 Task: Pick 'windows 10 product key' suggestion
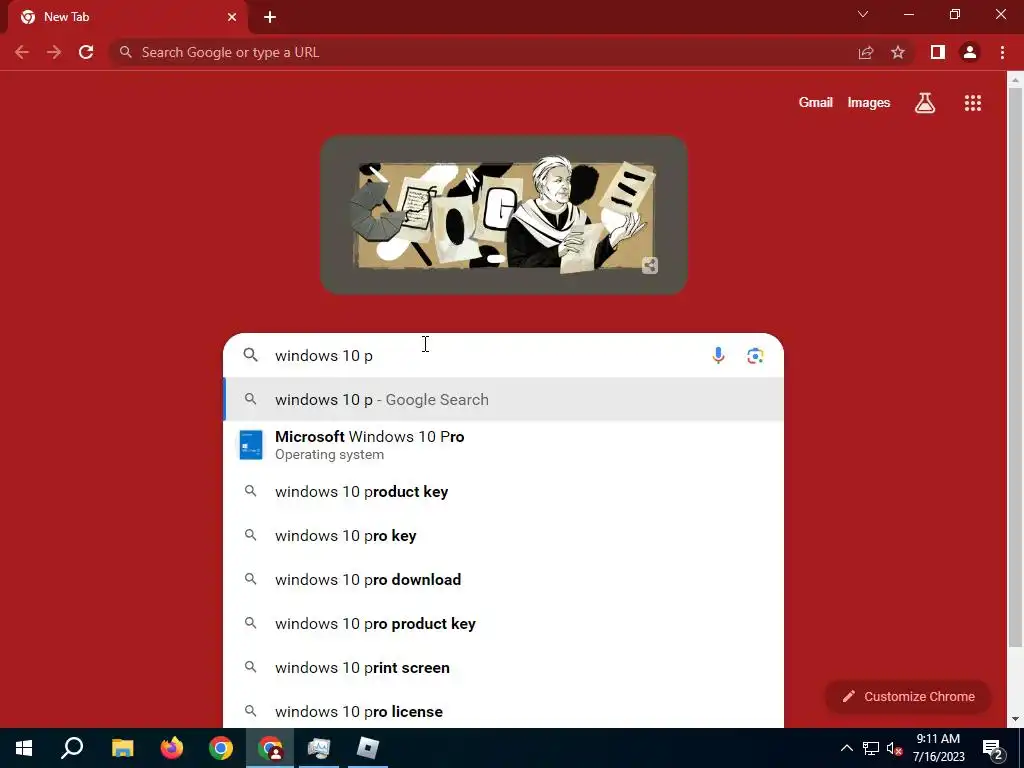[504, 492]
